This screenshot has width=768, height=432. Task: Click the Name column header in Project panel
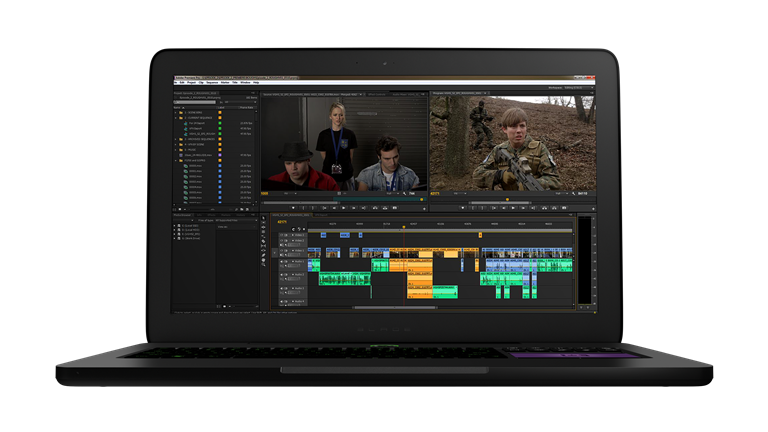coord(179,106)
